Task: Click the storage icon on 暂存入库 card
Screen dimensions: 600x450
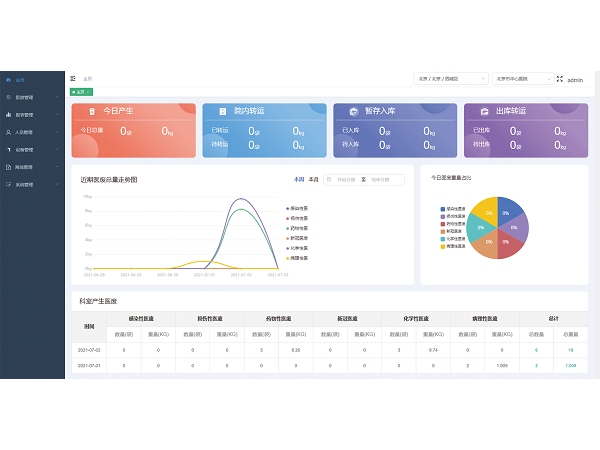Action: click(x=352, y=112)
